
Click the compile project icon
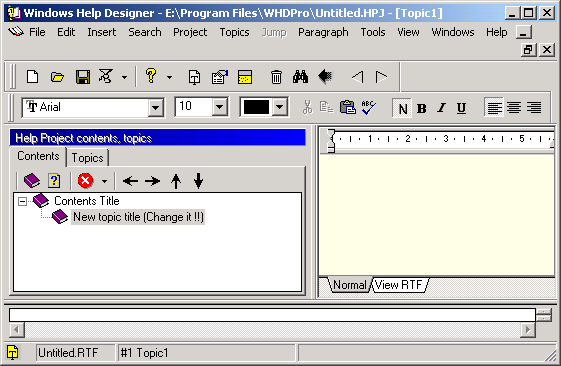tap(106, 76)
